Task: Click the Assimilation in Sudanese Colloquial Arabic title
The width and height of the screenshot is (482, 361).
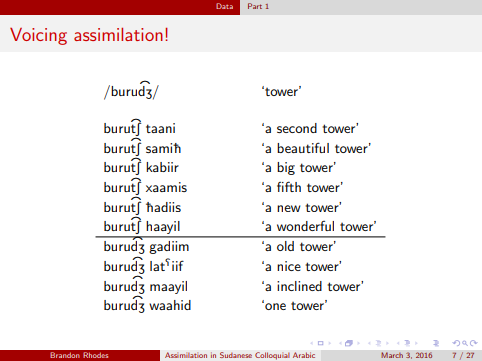Action: click(x=240, y=355)
